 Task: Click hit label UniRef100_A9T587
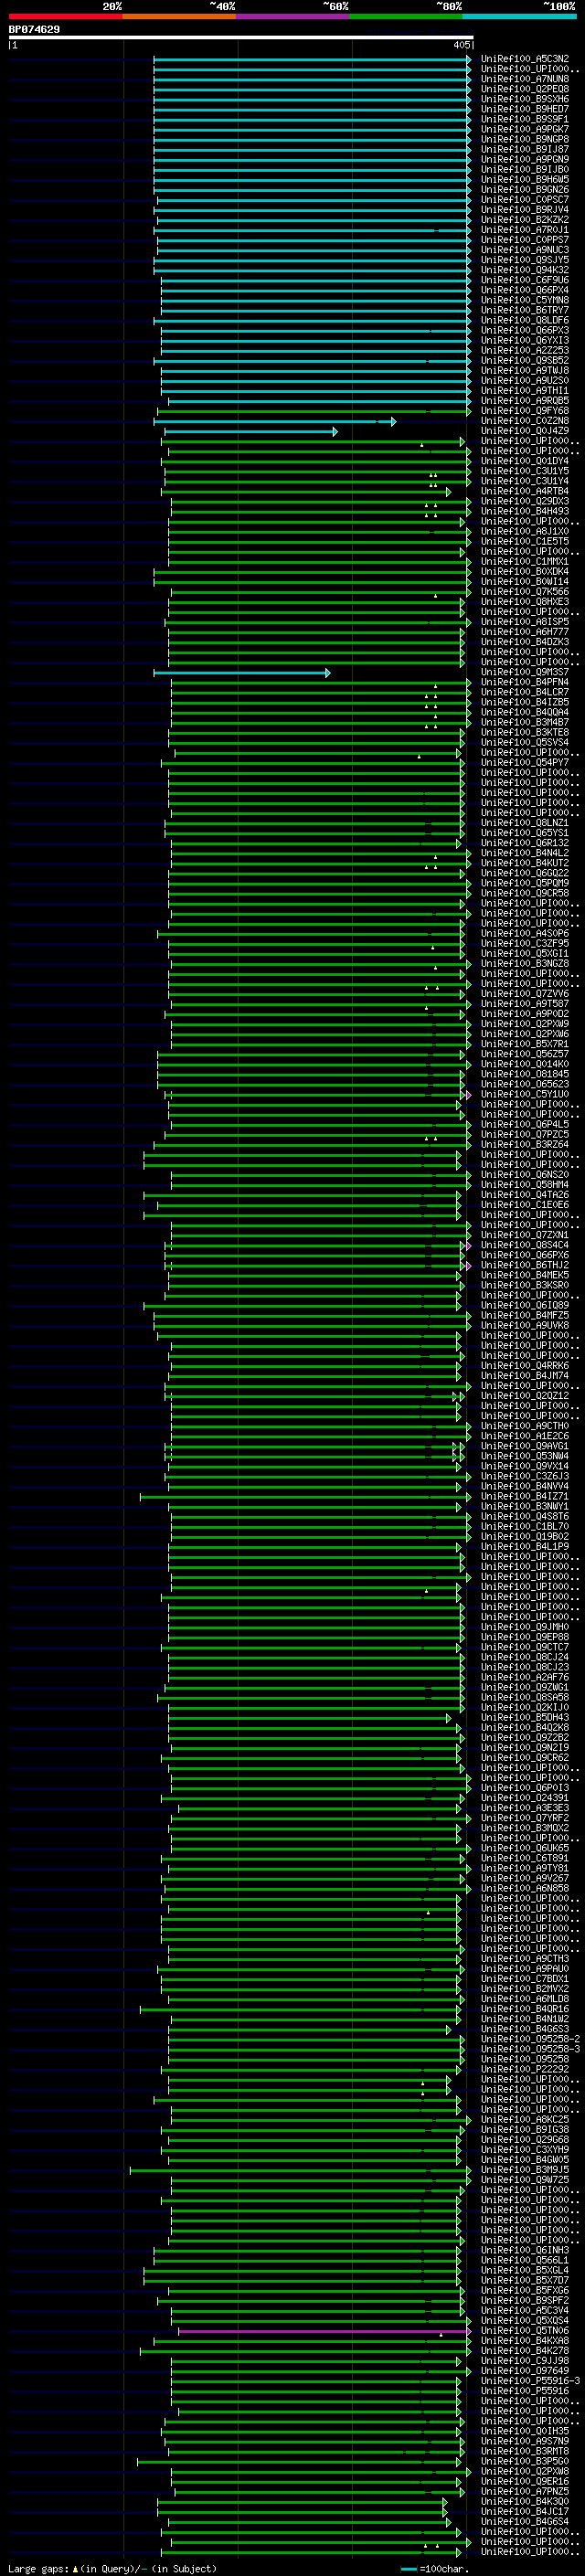[525, 1004]
